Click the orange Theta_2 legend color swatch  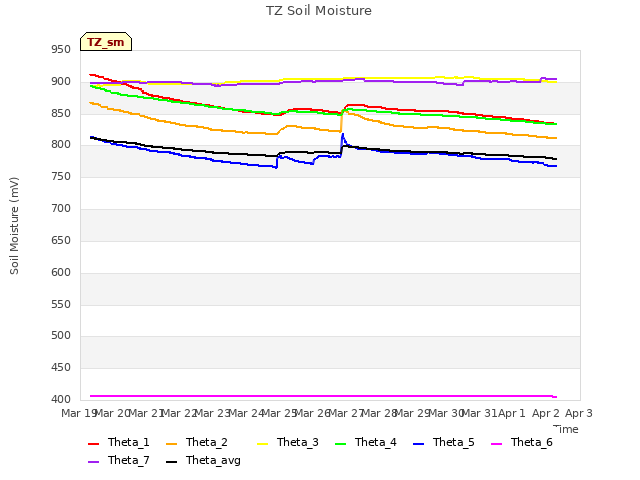172,444
